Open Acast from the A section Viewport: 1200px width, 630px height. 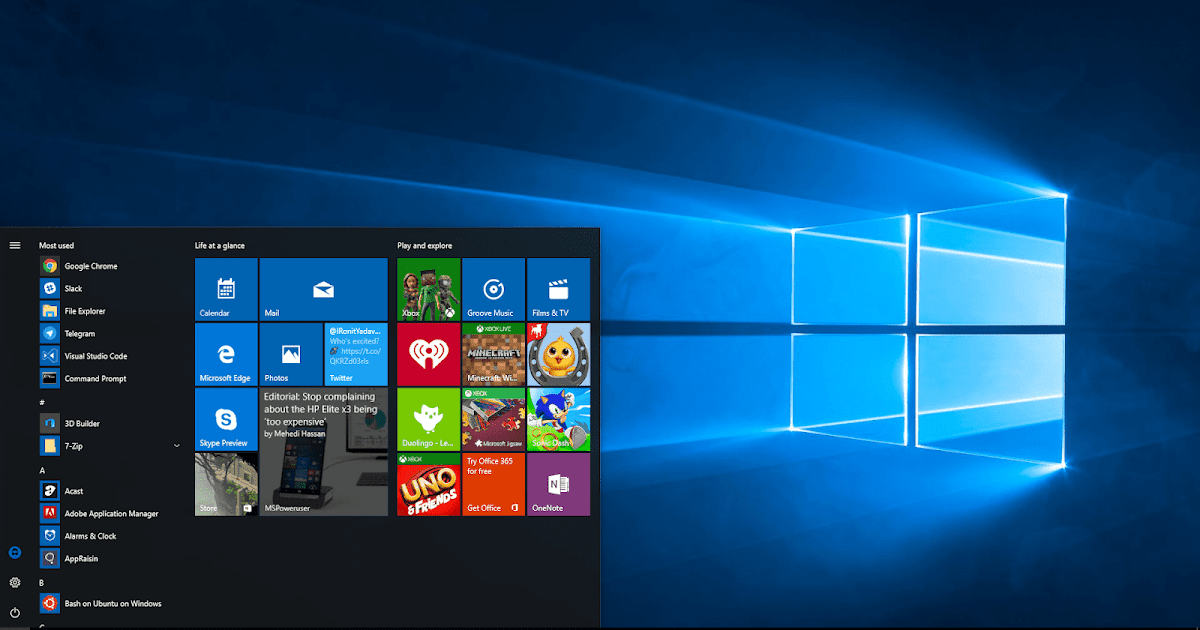point(110,491)
